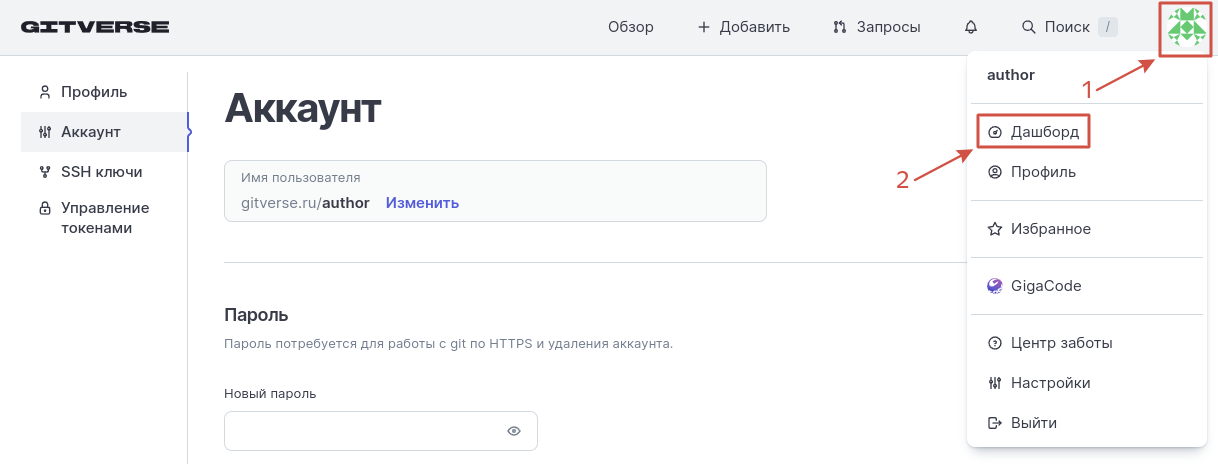This screenshot has width=1218, height=464.
Task: Switch to Профиль sidebar tab
Action: tap(93, 92)
